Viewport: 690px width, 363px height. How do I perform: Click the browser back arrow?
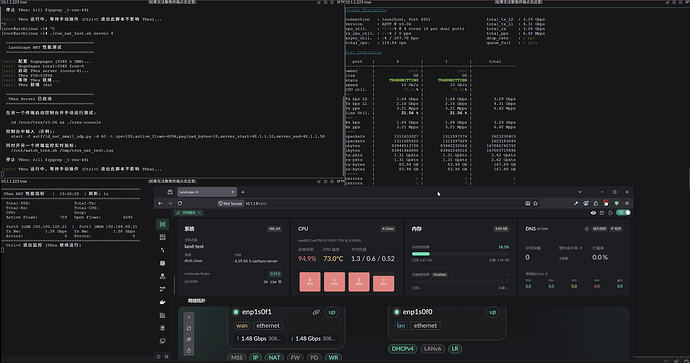tap(161, 203)
